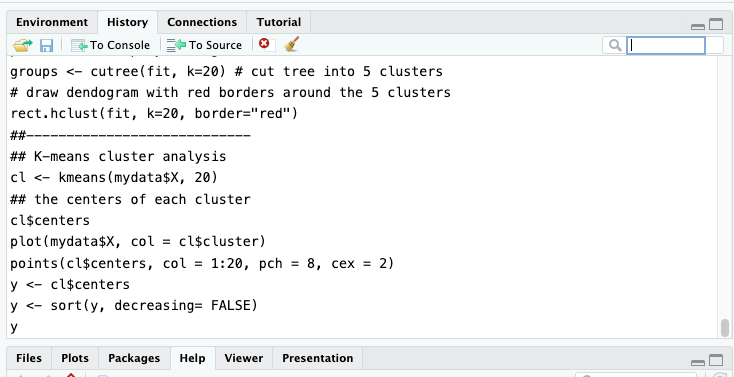
Task: Save history using the floppy disk icon
Action: tap(46, 45)
